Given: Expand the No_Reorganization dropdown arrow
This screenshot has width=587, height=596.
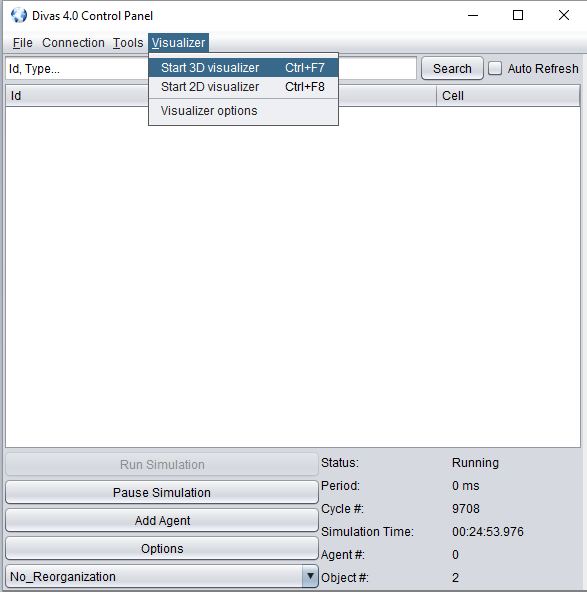Looking at the screenshot, I should tap(310, 576).
